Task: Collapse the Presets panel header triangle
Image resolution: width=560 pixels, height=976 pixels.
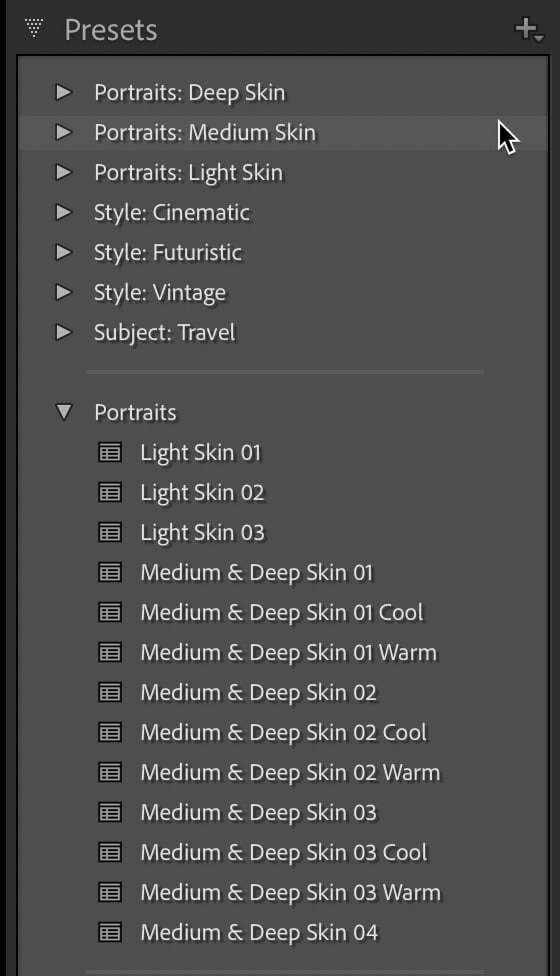Action: [35, 29]
